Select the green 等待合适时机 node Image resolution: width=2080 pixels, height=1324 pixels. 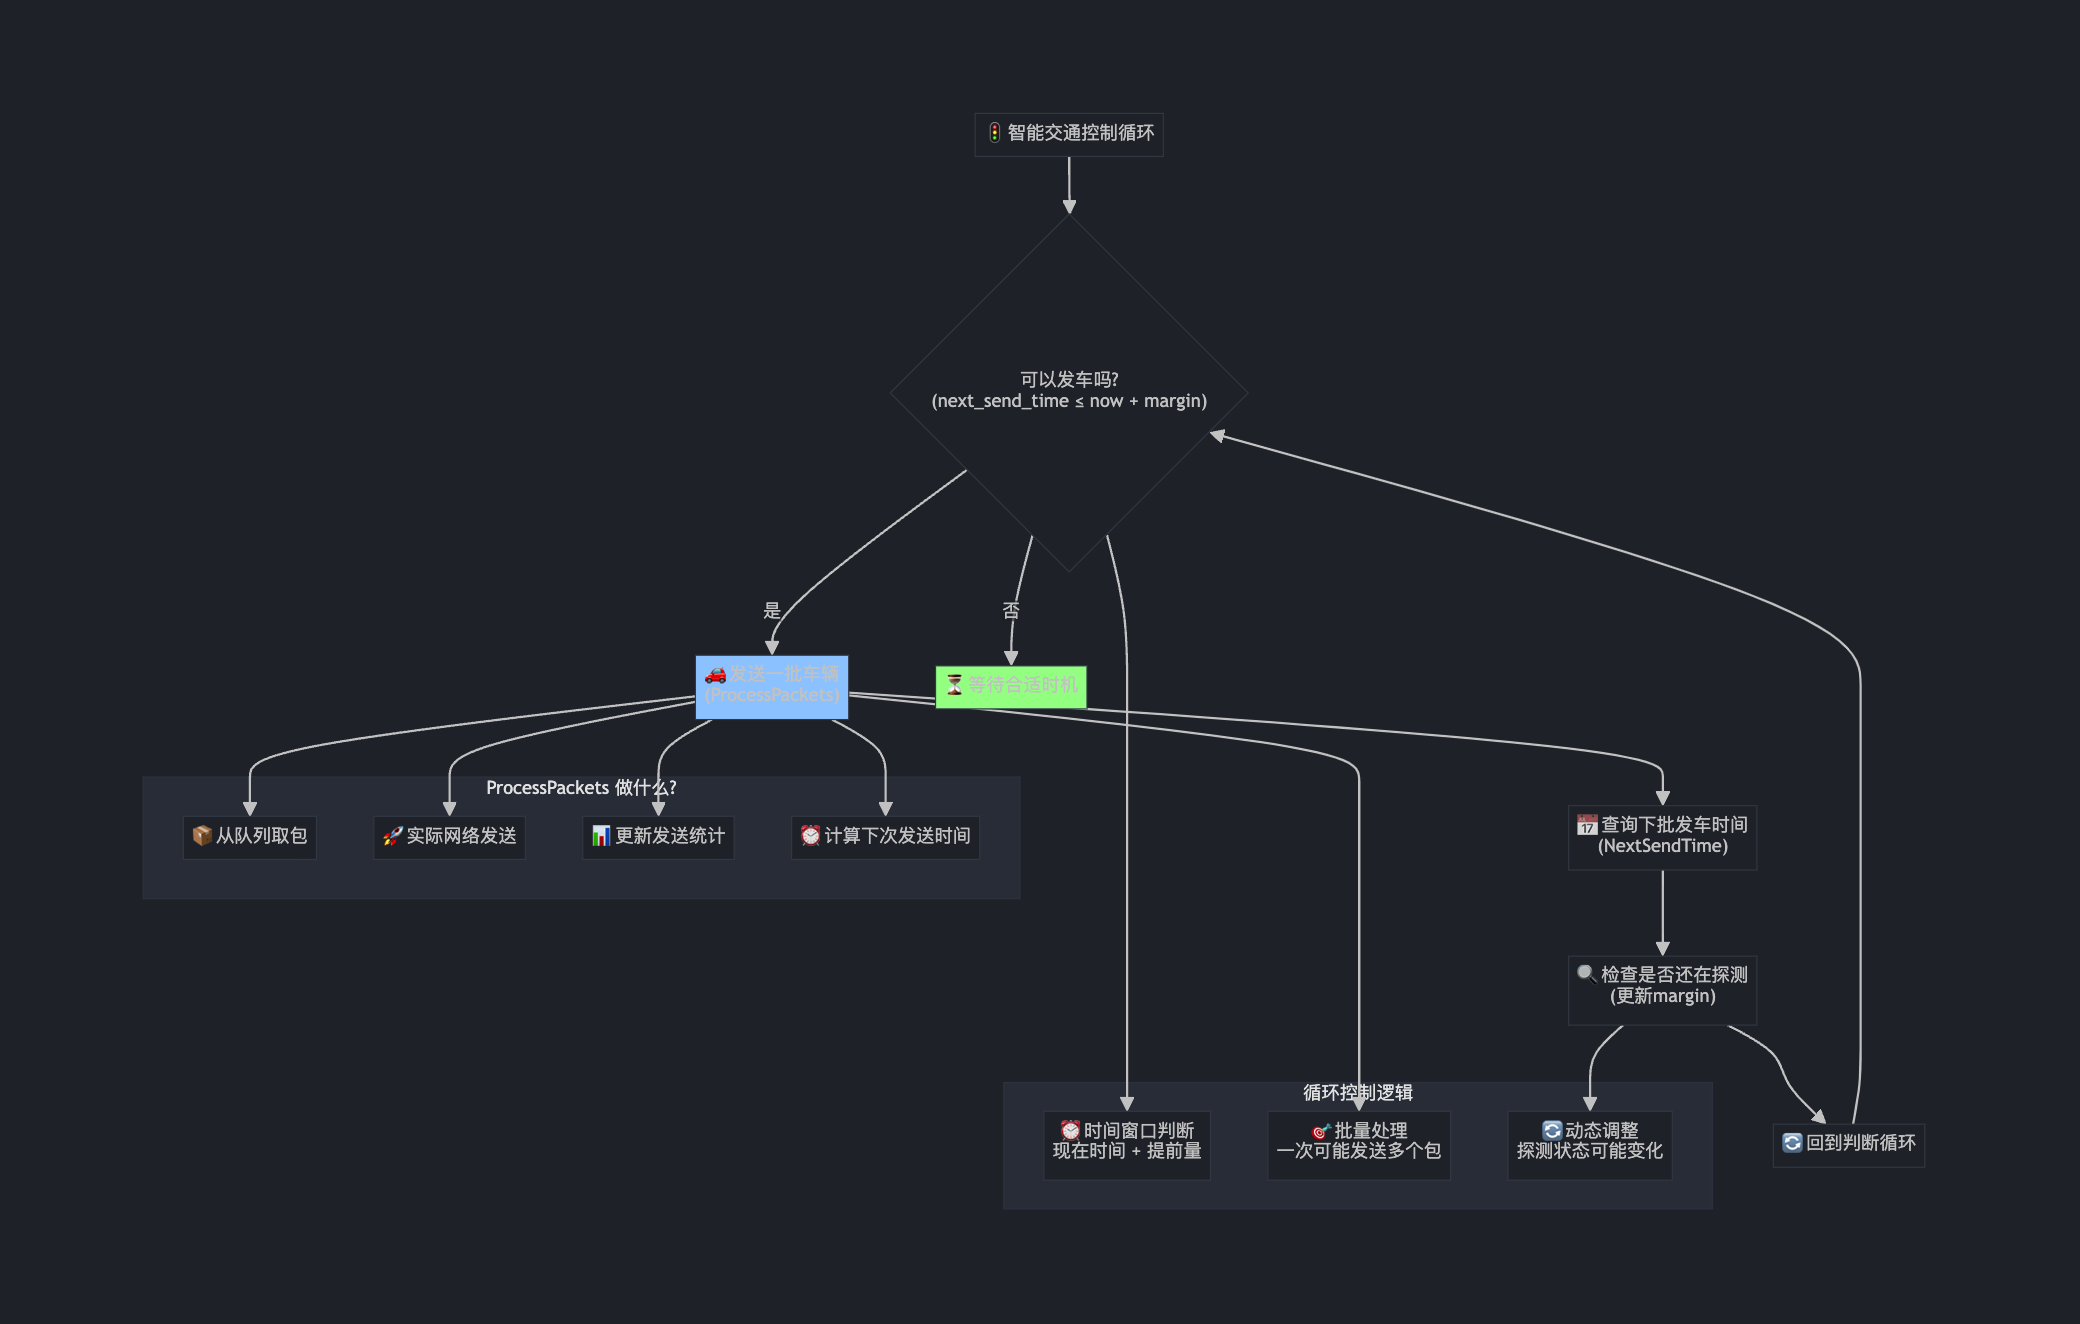click(x=1011, y=686)
